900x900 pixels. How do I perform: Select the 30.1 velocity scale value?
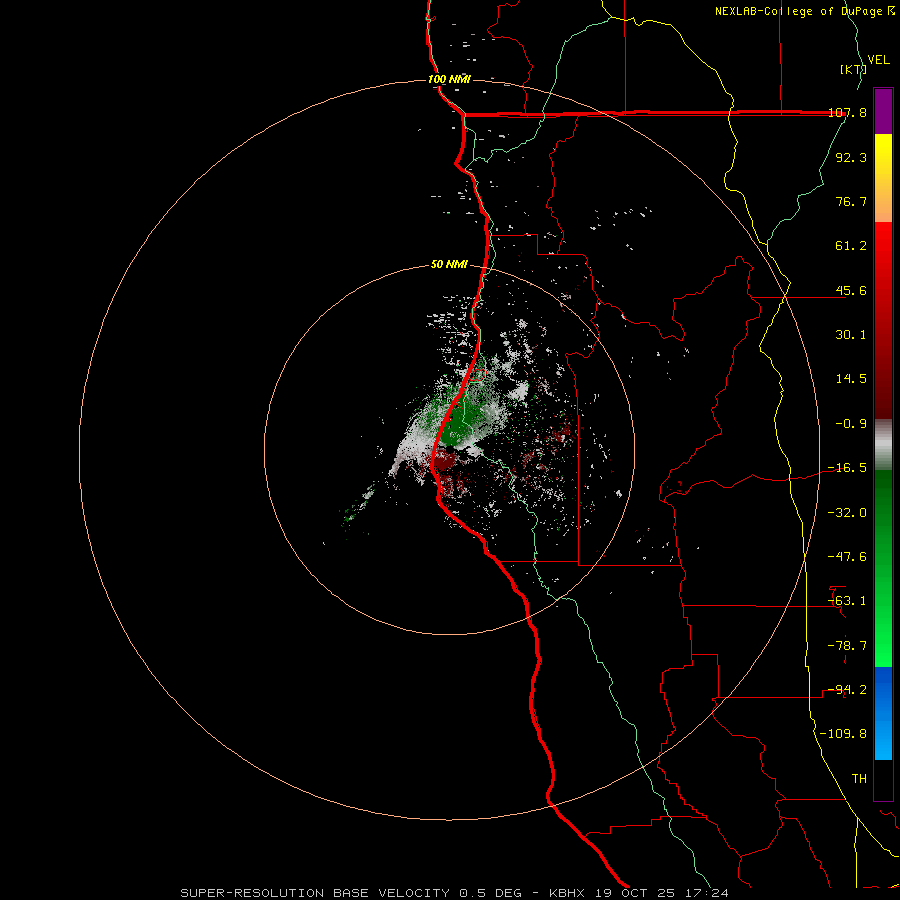tap(851, 335)
